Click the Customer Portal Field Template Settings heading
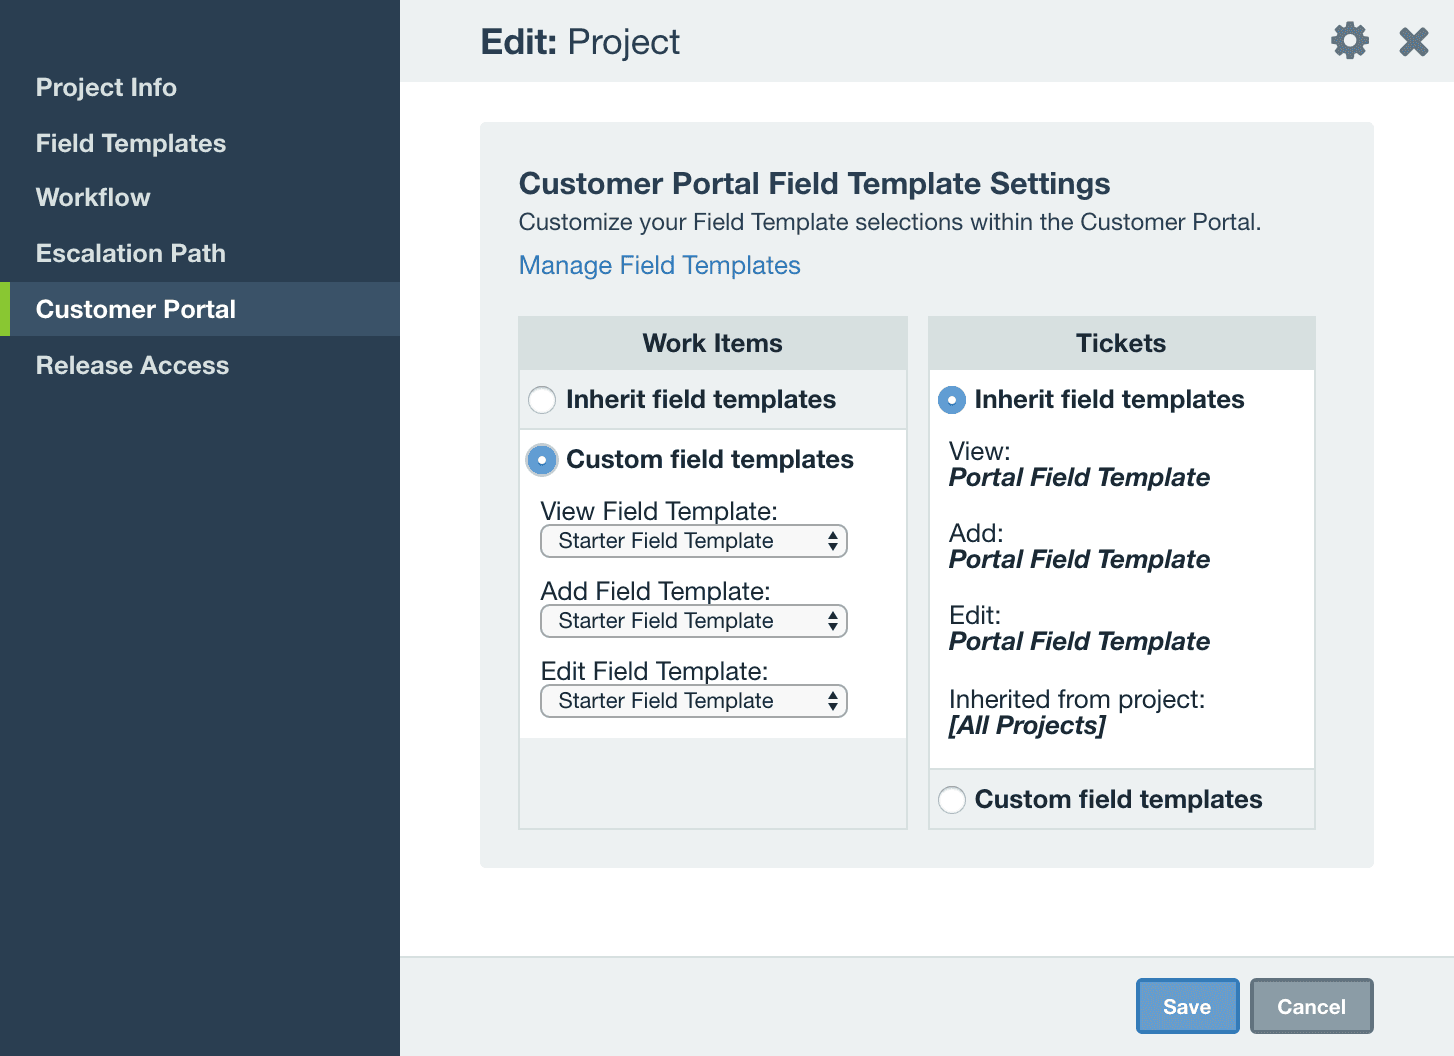Screen dimensions: 1454x1056 pos(814,183)
